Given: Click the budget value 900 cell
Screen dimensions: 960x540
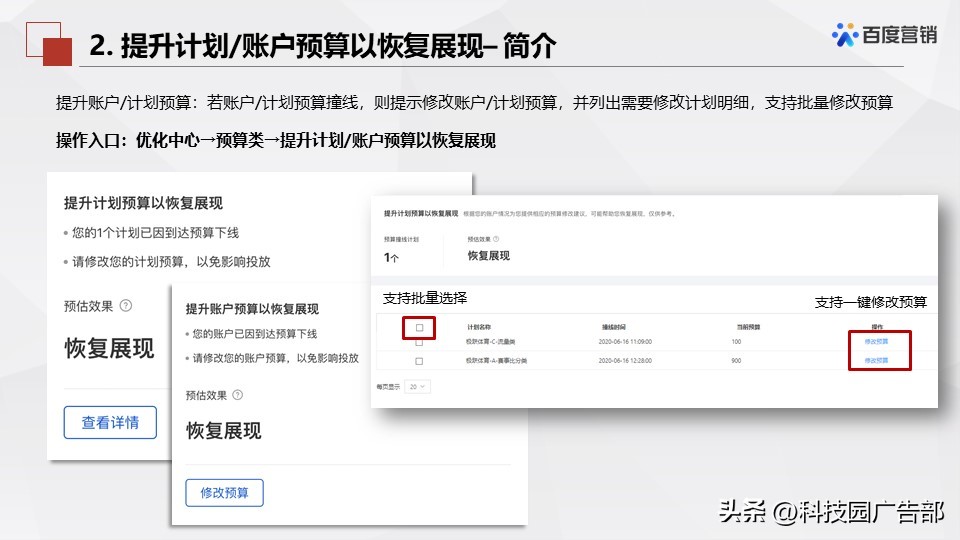Looking at the screenshot, I should click(x=736, y=361).
